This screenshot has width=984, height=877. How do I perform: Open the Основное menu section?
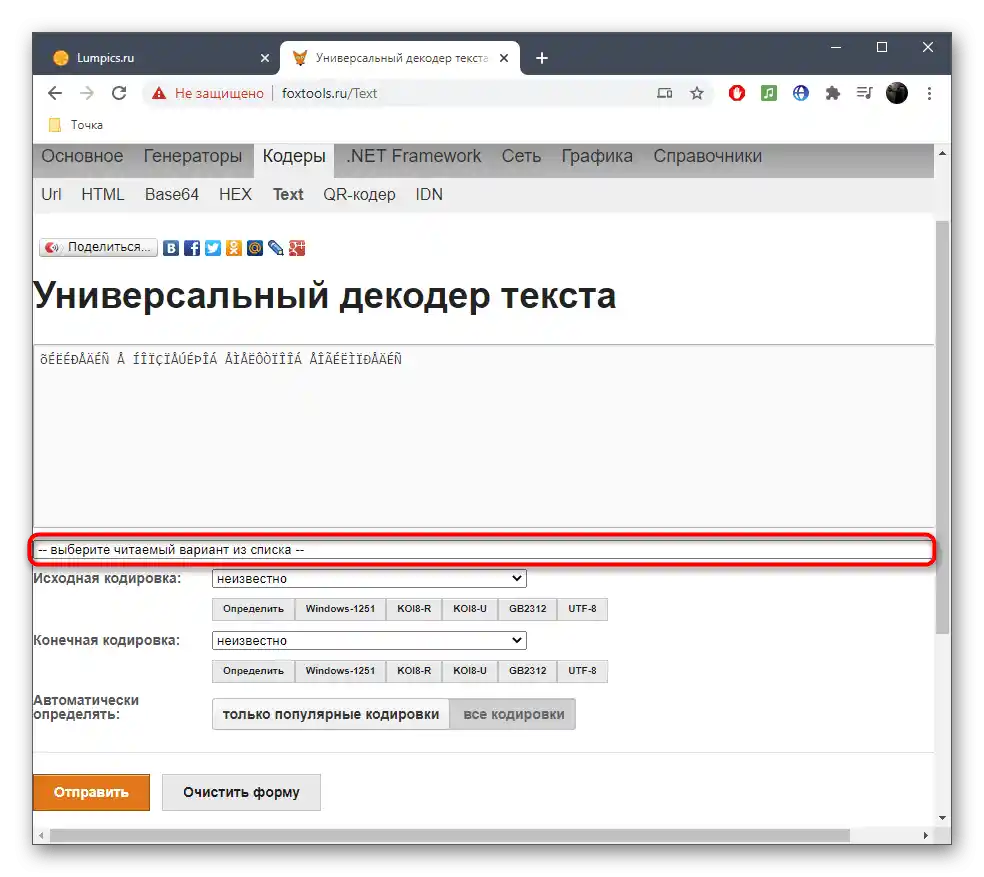[82, 156]
